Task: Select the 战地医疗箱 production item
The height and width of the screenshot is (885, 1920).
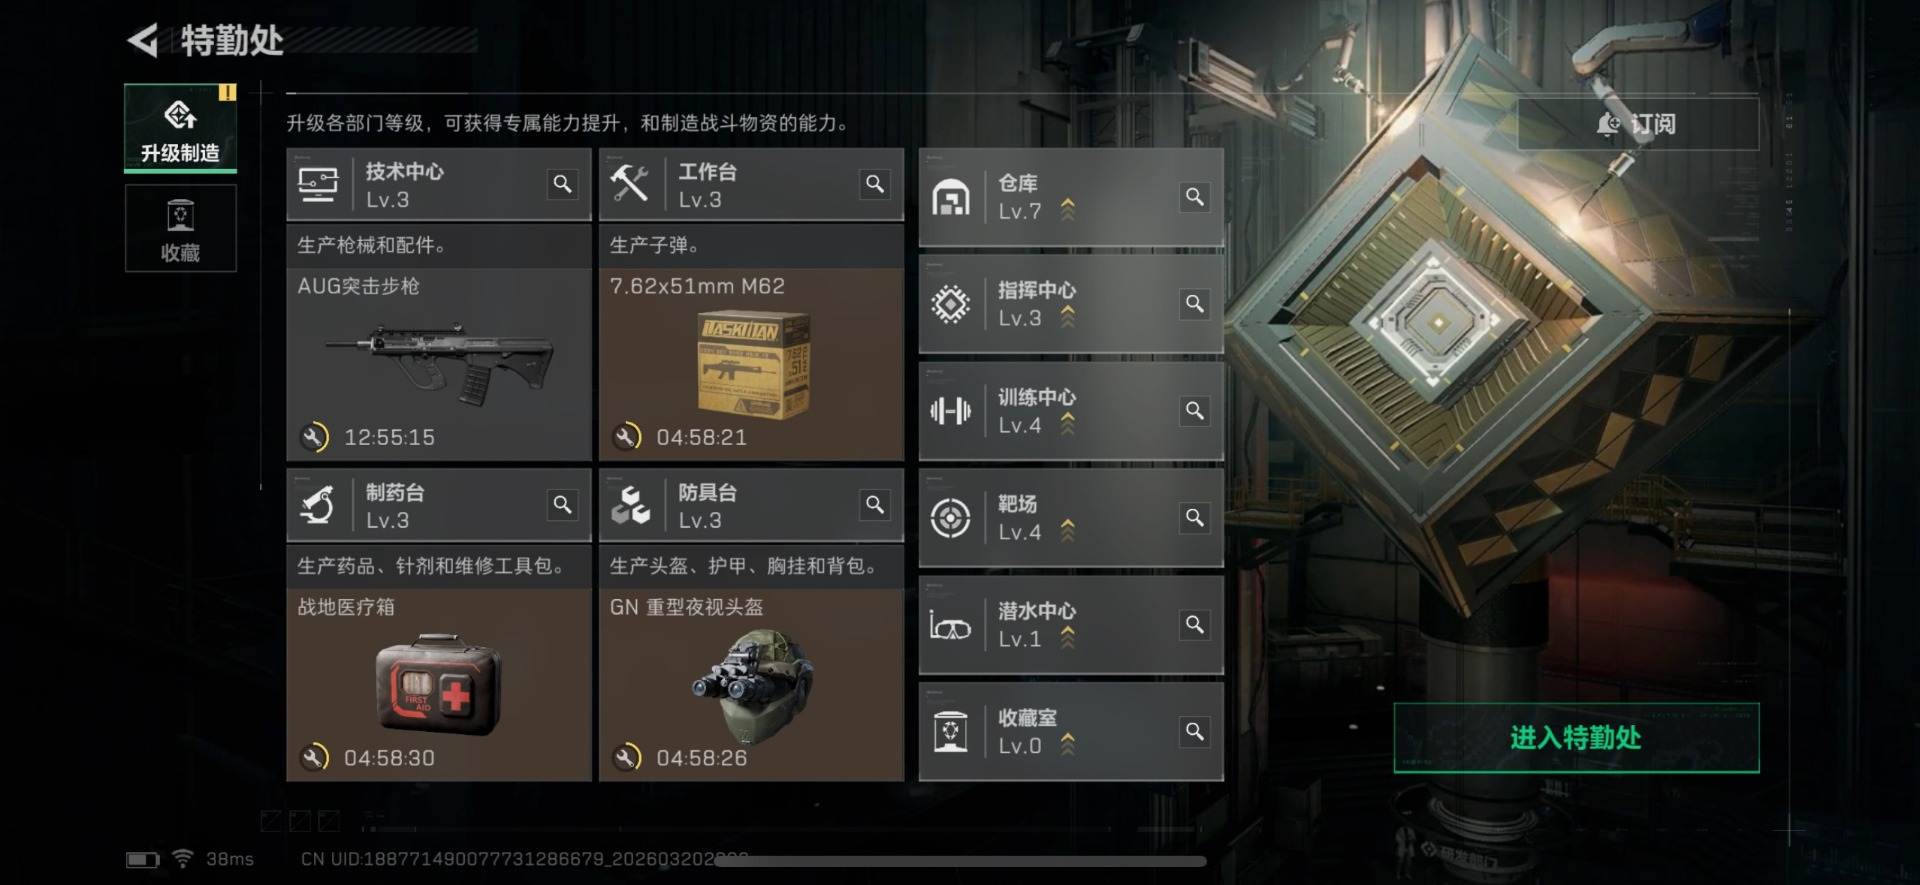Action: pyautogui.click(x=439, y=685)
